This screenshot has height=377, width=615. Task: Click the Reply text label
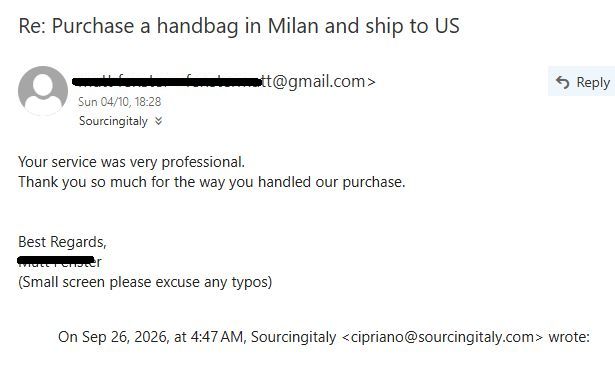(x=593, y=82)
